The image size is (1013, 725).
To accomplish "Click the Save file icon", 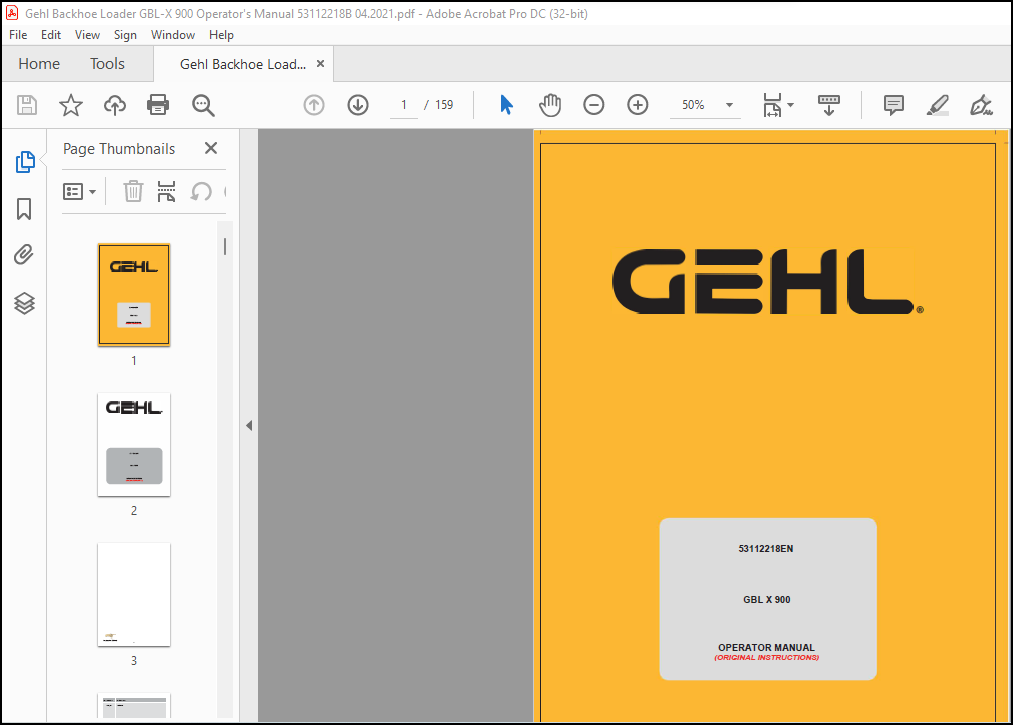I will (x=26, y=105).
